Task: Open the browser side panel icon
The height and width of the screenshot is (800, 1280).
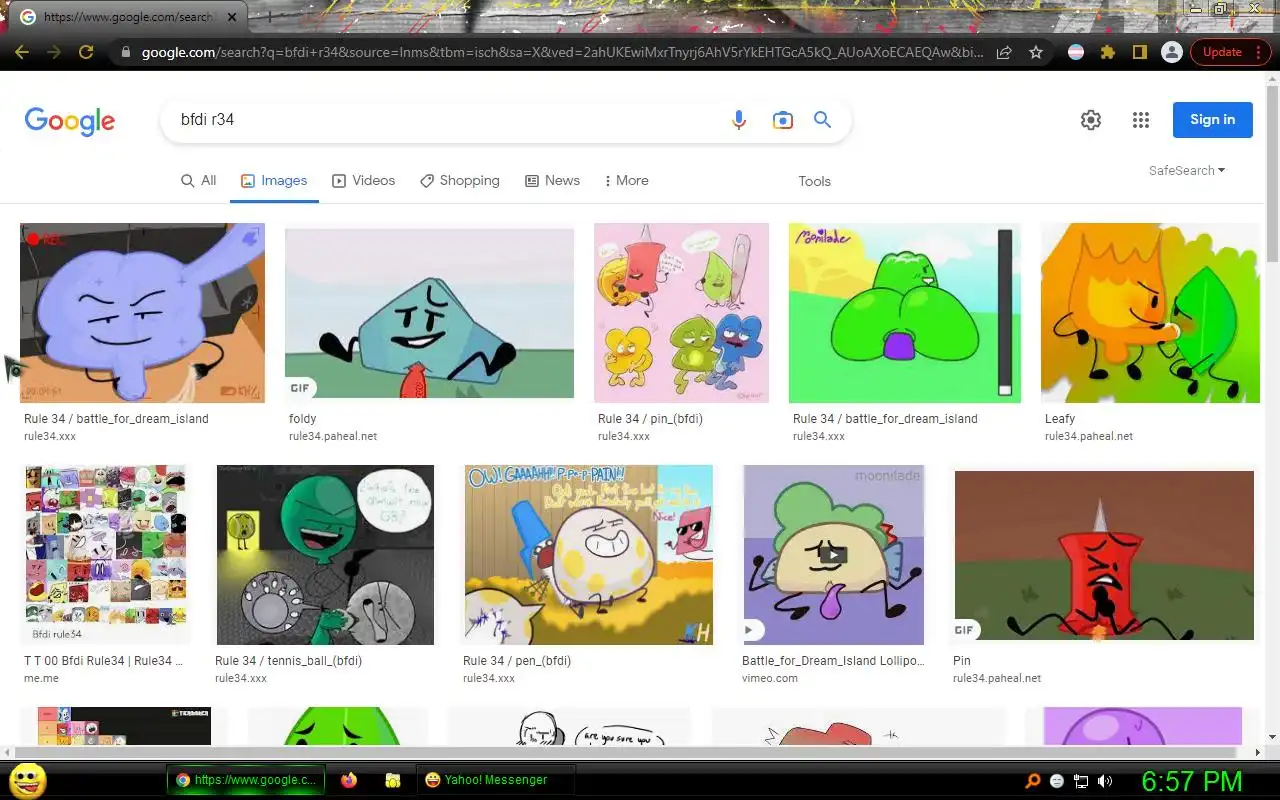Action: coord(1140,52)
